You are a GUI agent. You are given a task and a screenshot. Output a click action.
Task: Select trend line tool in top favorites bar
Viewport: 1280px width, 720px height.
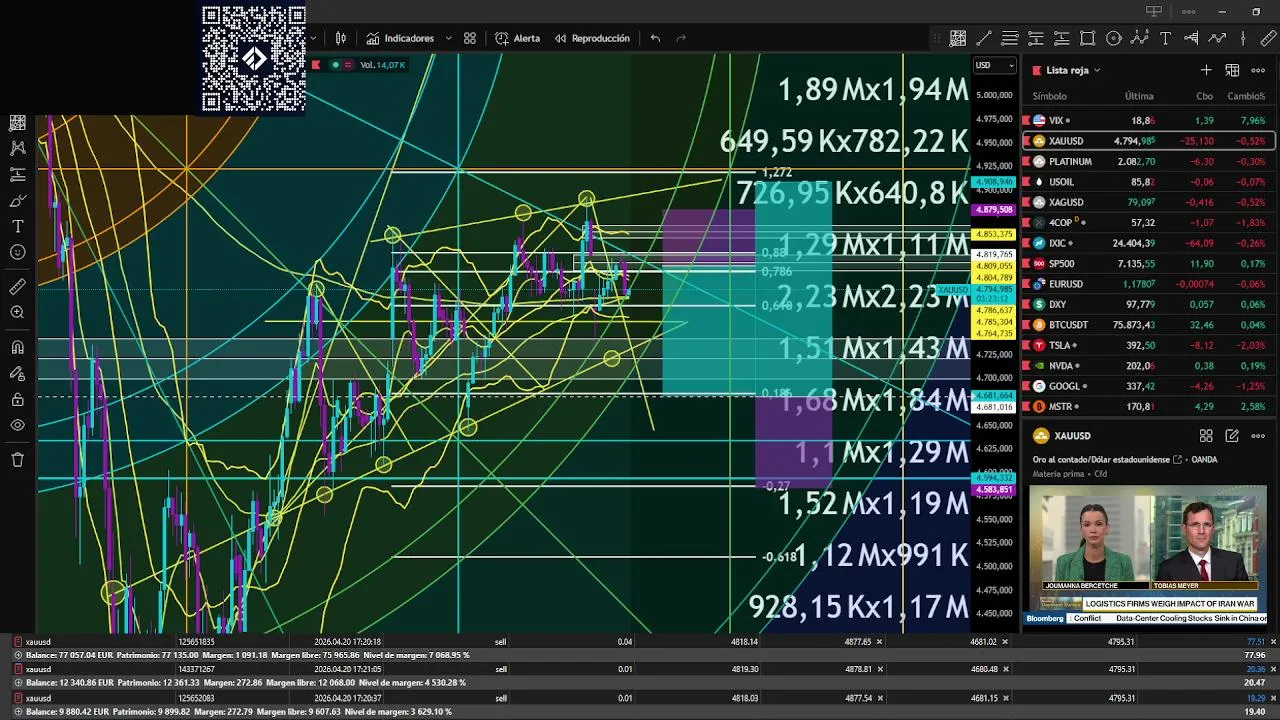(x=984, y=38)
